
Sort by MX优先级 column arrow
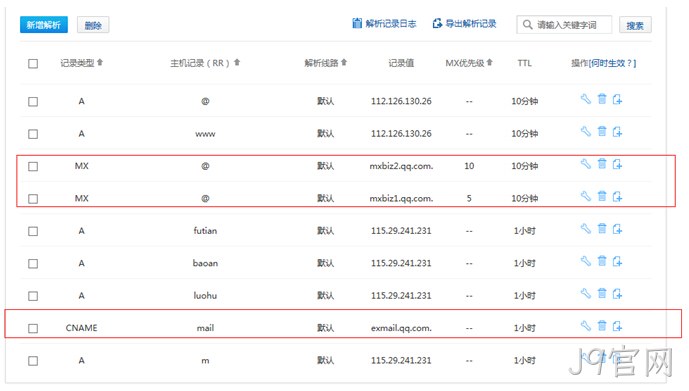tap(490, 62)
